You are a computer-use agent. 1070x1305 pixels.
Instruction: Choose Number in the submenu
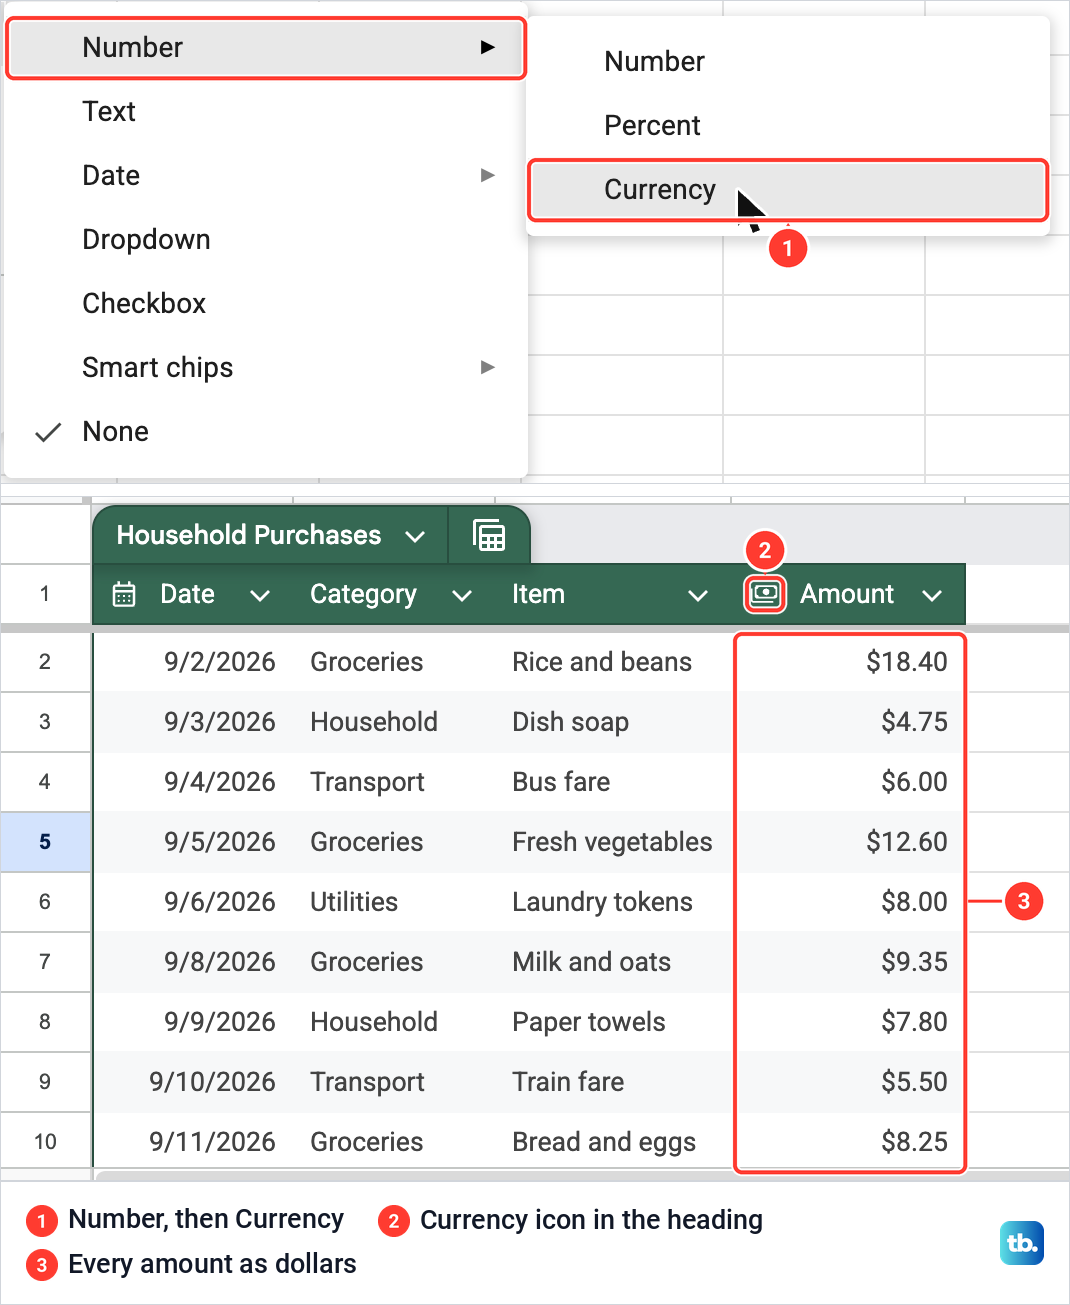tap(788, 61)
